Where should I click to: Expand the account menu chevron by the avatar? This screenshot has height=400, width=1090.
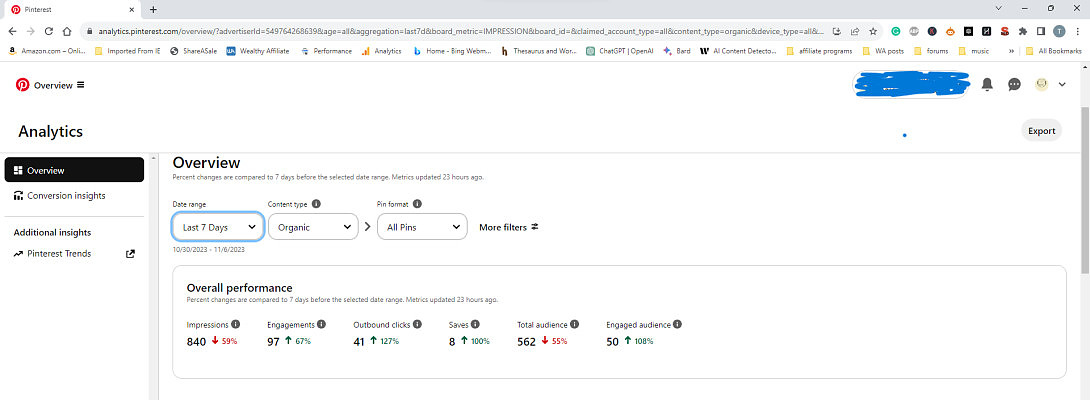[1062, 85]
